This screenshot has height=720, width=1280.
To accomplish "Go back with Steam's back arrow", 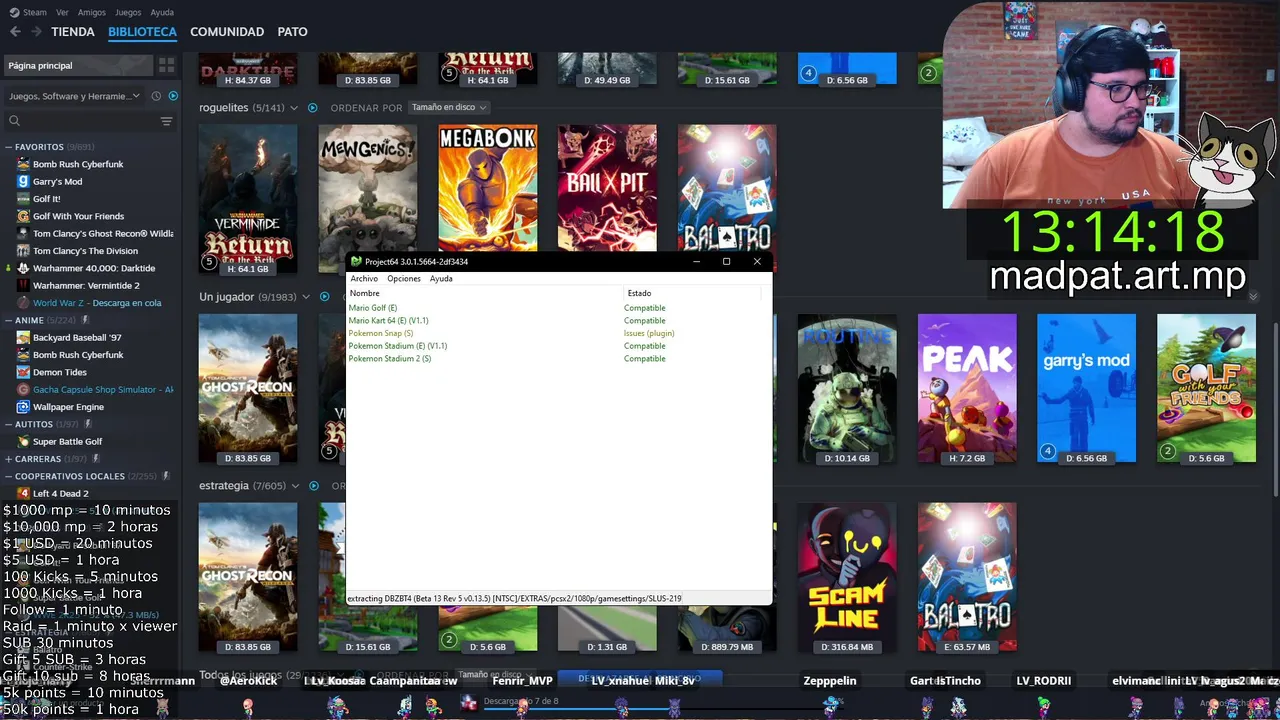I will [15, 32].
